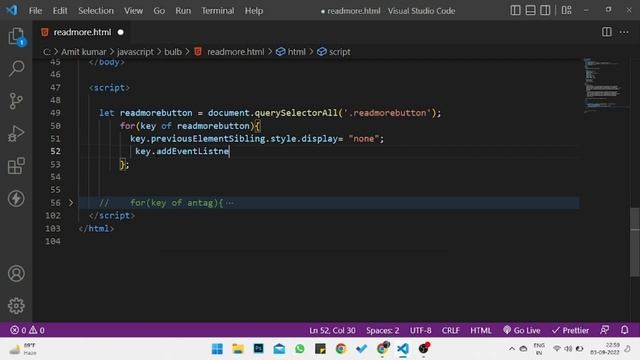This screenshot has width=640, height=360.
Task: Expand the folded code at line 56
Action: (x=71, y=202)
